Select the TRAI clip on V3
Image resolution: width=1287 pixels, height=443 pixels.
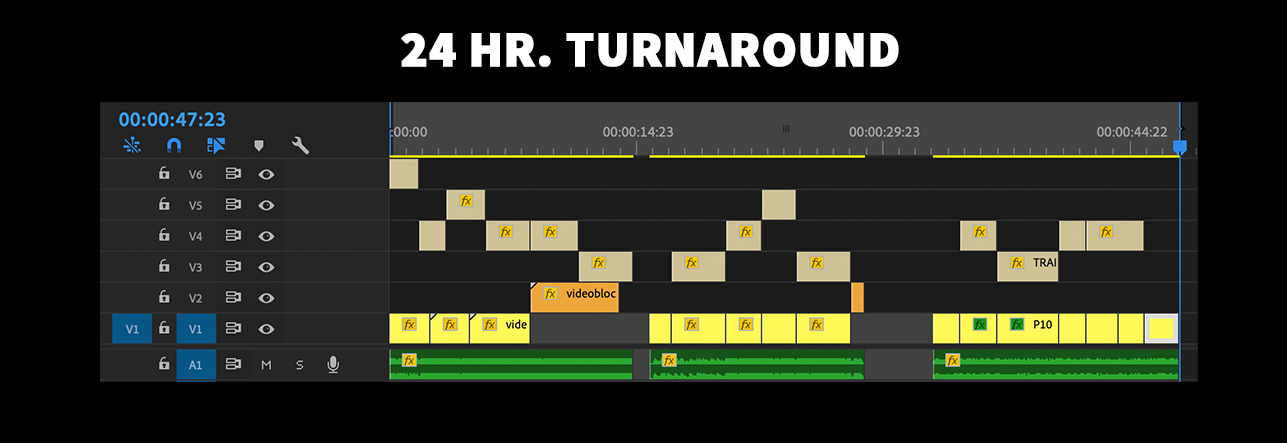1028,266
